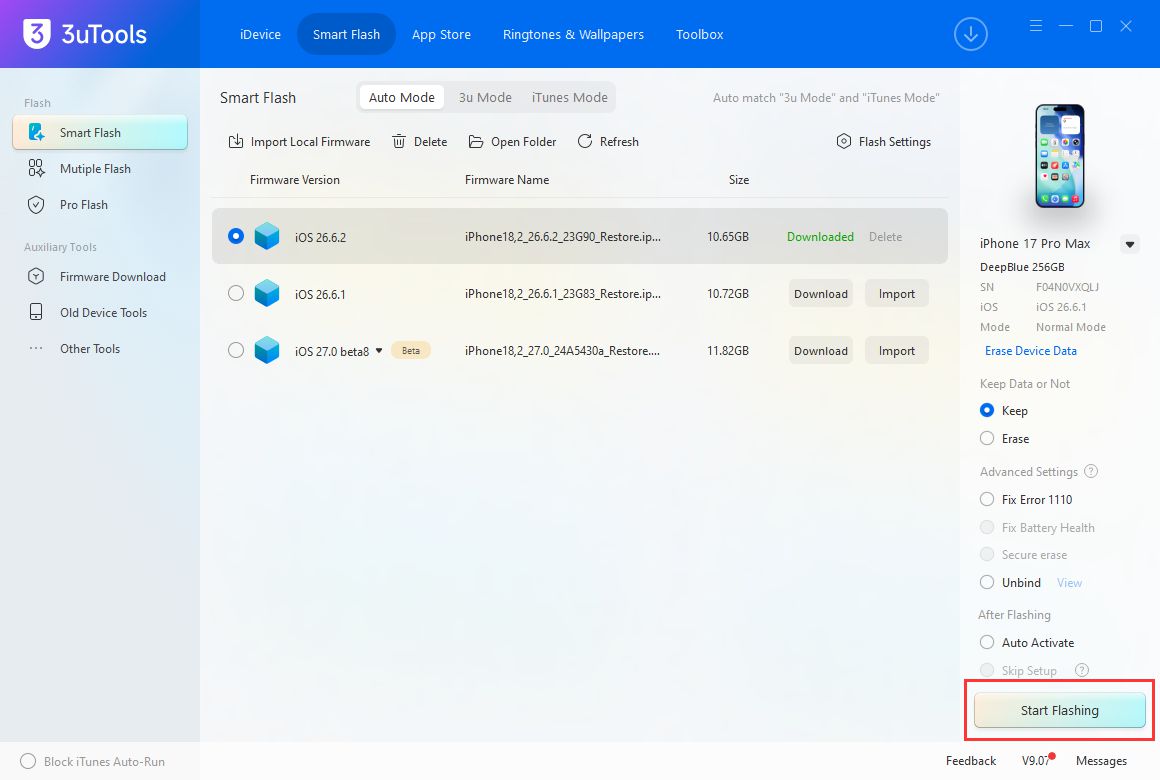This screenshot has width=1160, height=780.
Task: Open the download manager arrow icon
Action: pyautogui.click(x=971, y=34)
